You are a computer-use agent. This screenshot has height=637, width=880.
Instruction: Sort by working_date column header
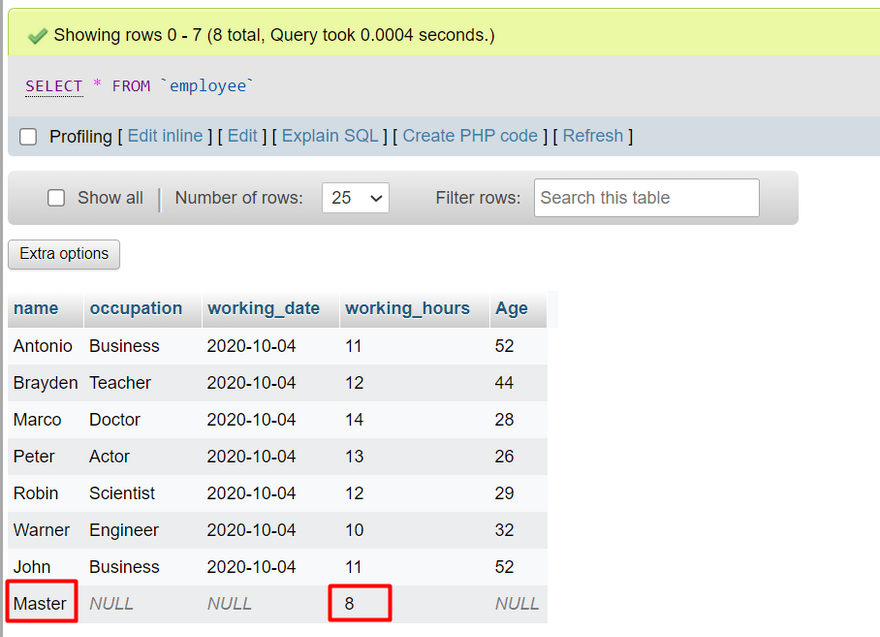pyautogui.click(x=263, y=308)
